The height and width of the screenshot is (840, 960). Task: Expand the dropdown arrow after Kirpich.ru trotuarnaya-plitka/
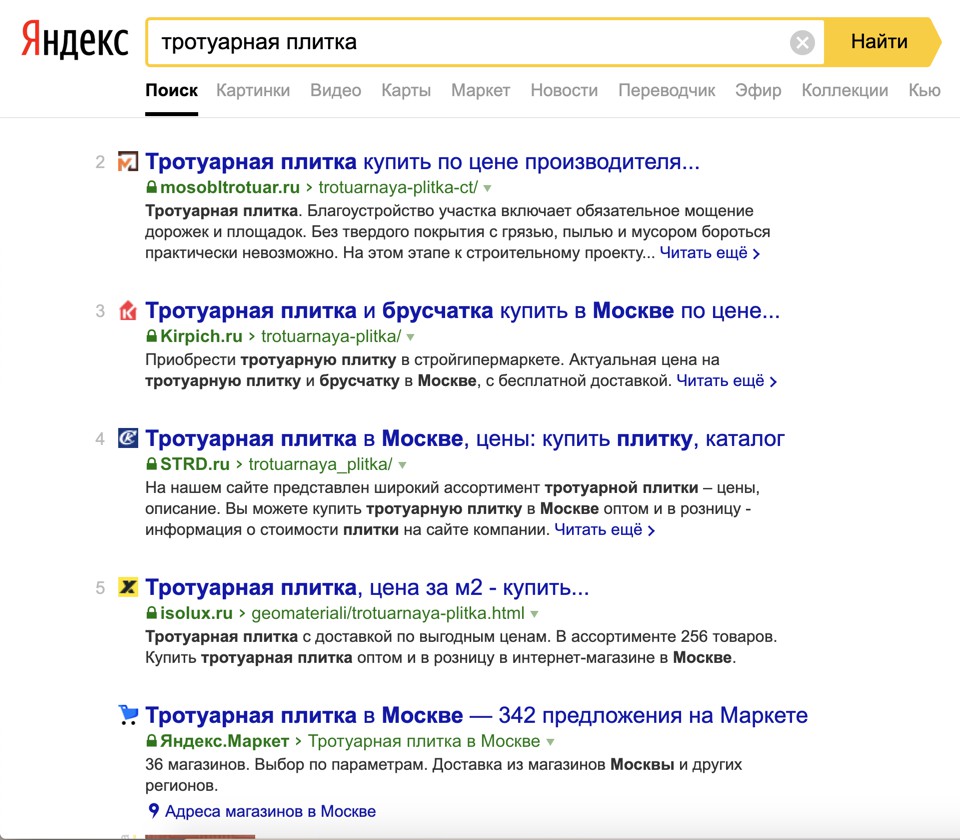click(x=410, y=337)
